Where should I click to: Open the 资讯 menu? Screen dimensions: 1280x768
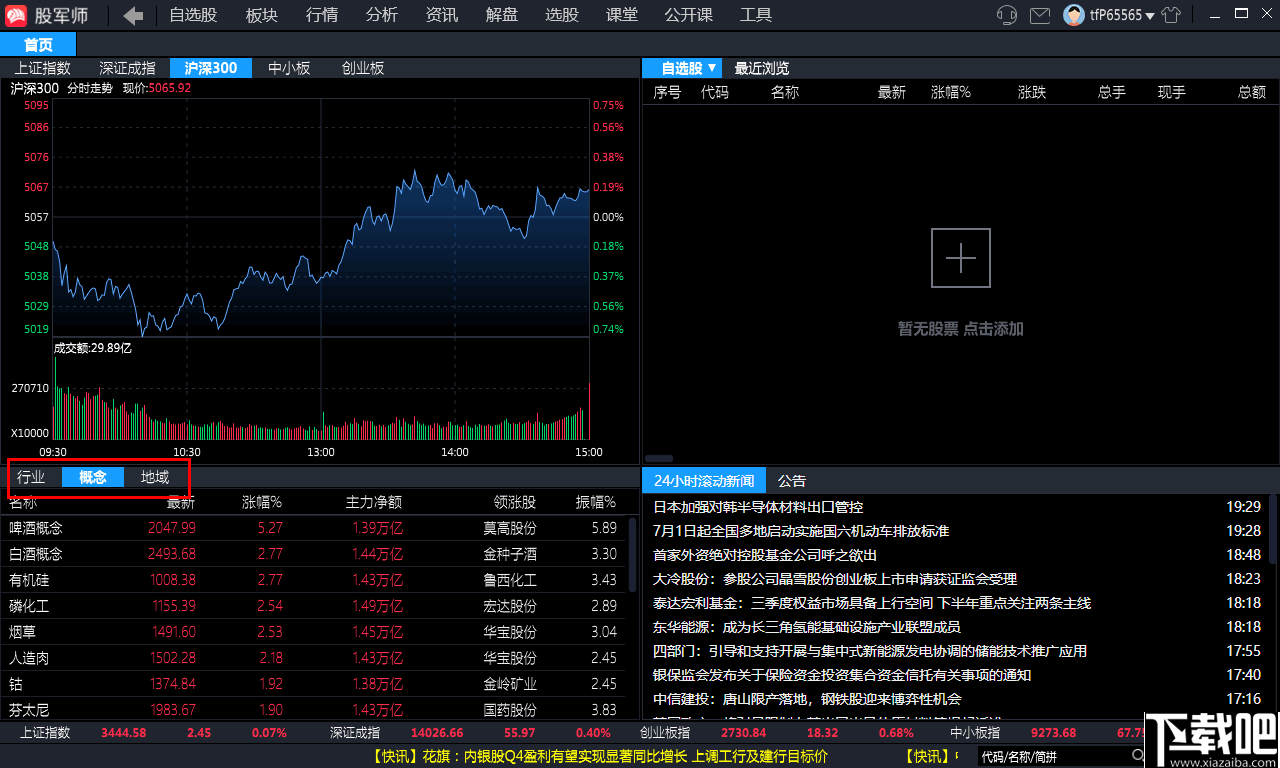click(442, 15)
